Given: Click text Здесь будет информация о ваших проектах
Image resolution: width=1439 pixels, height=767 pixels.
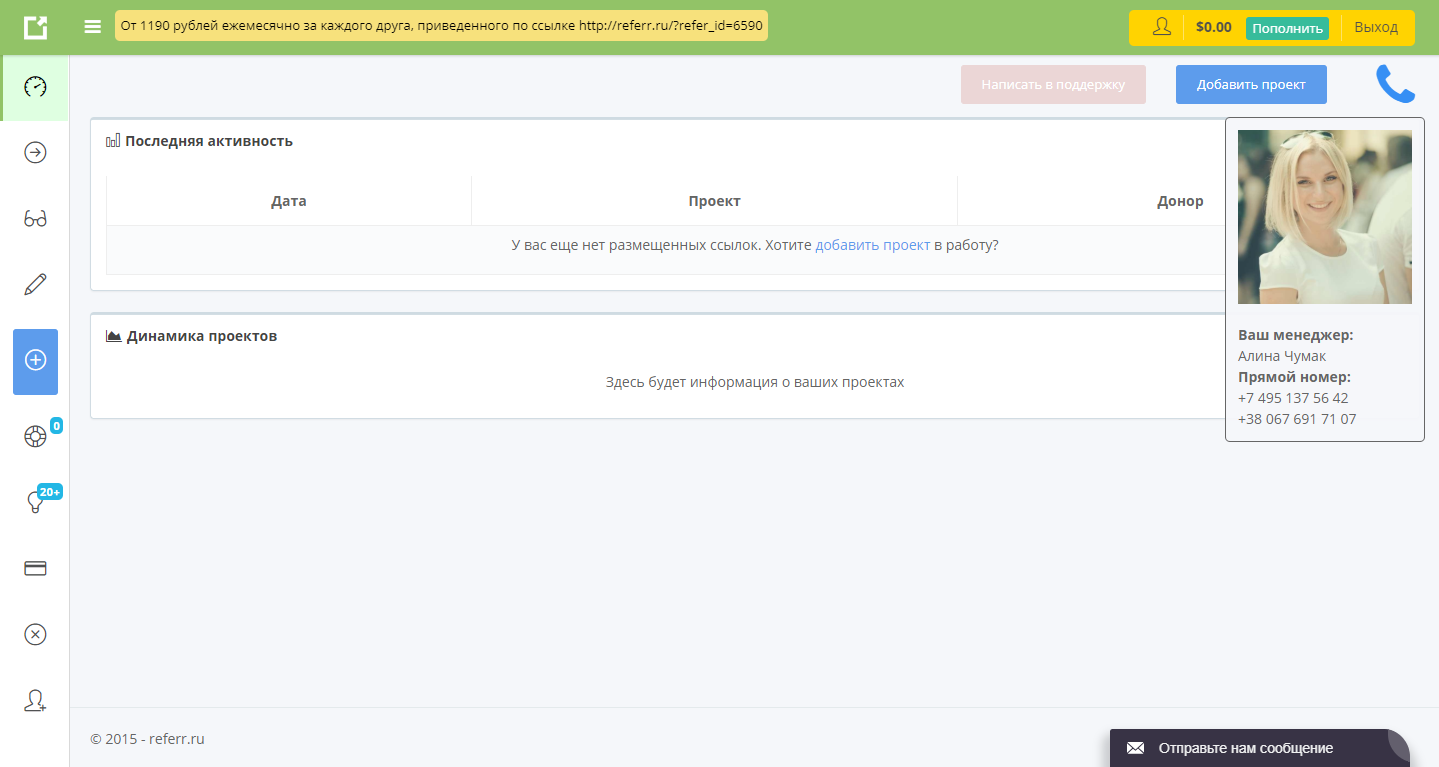Looking at the screenshot, I should [755, 382].
